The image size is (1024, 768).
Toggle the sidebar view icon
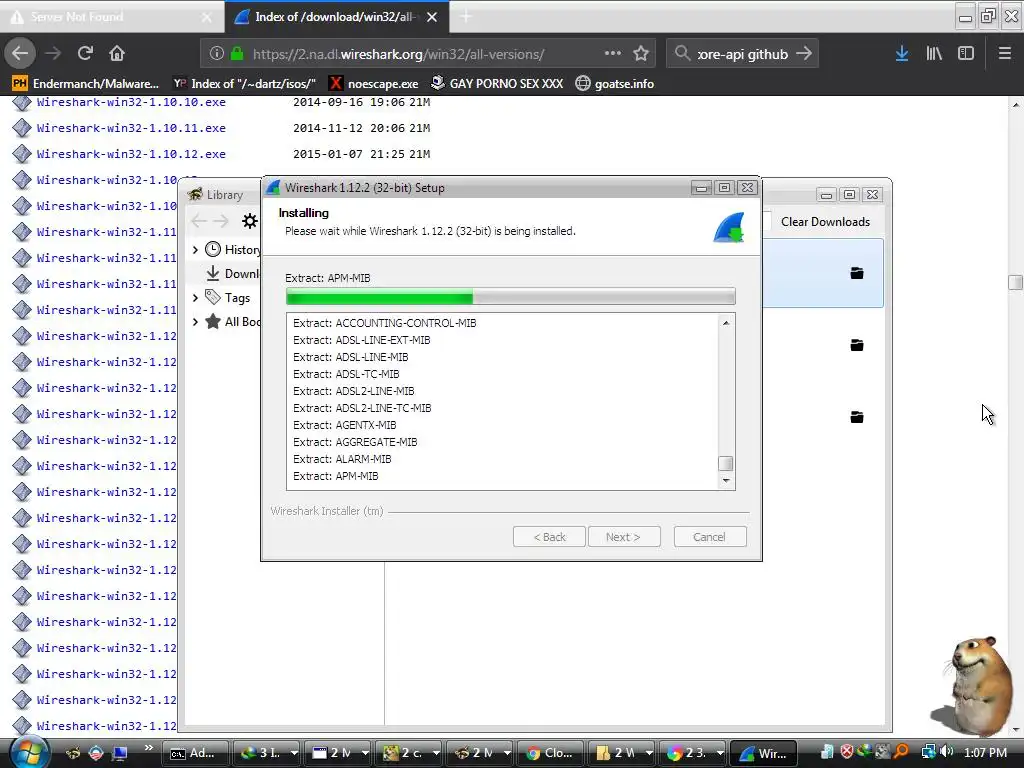[966, 54]
